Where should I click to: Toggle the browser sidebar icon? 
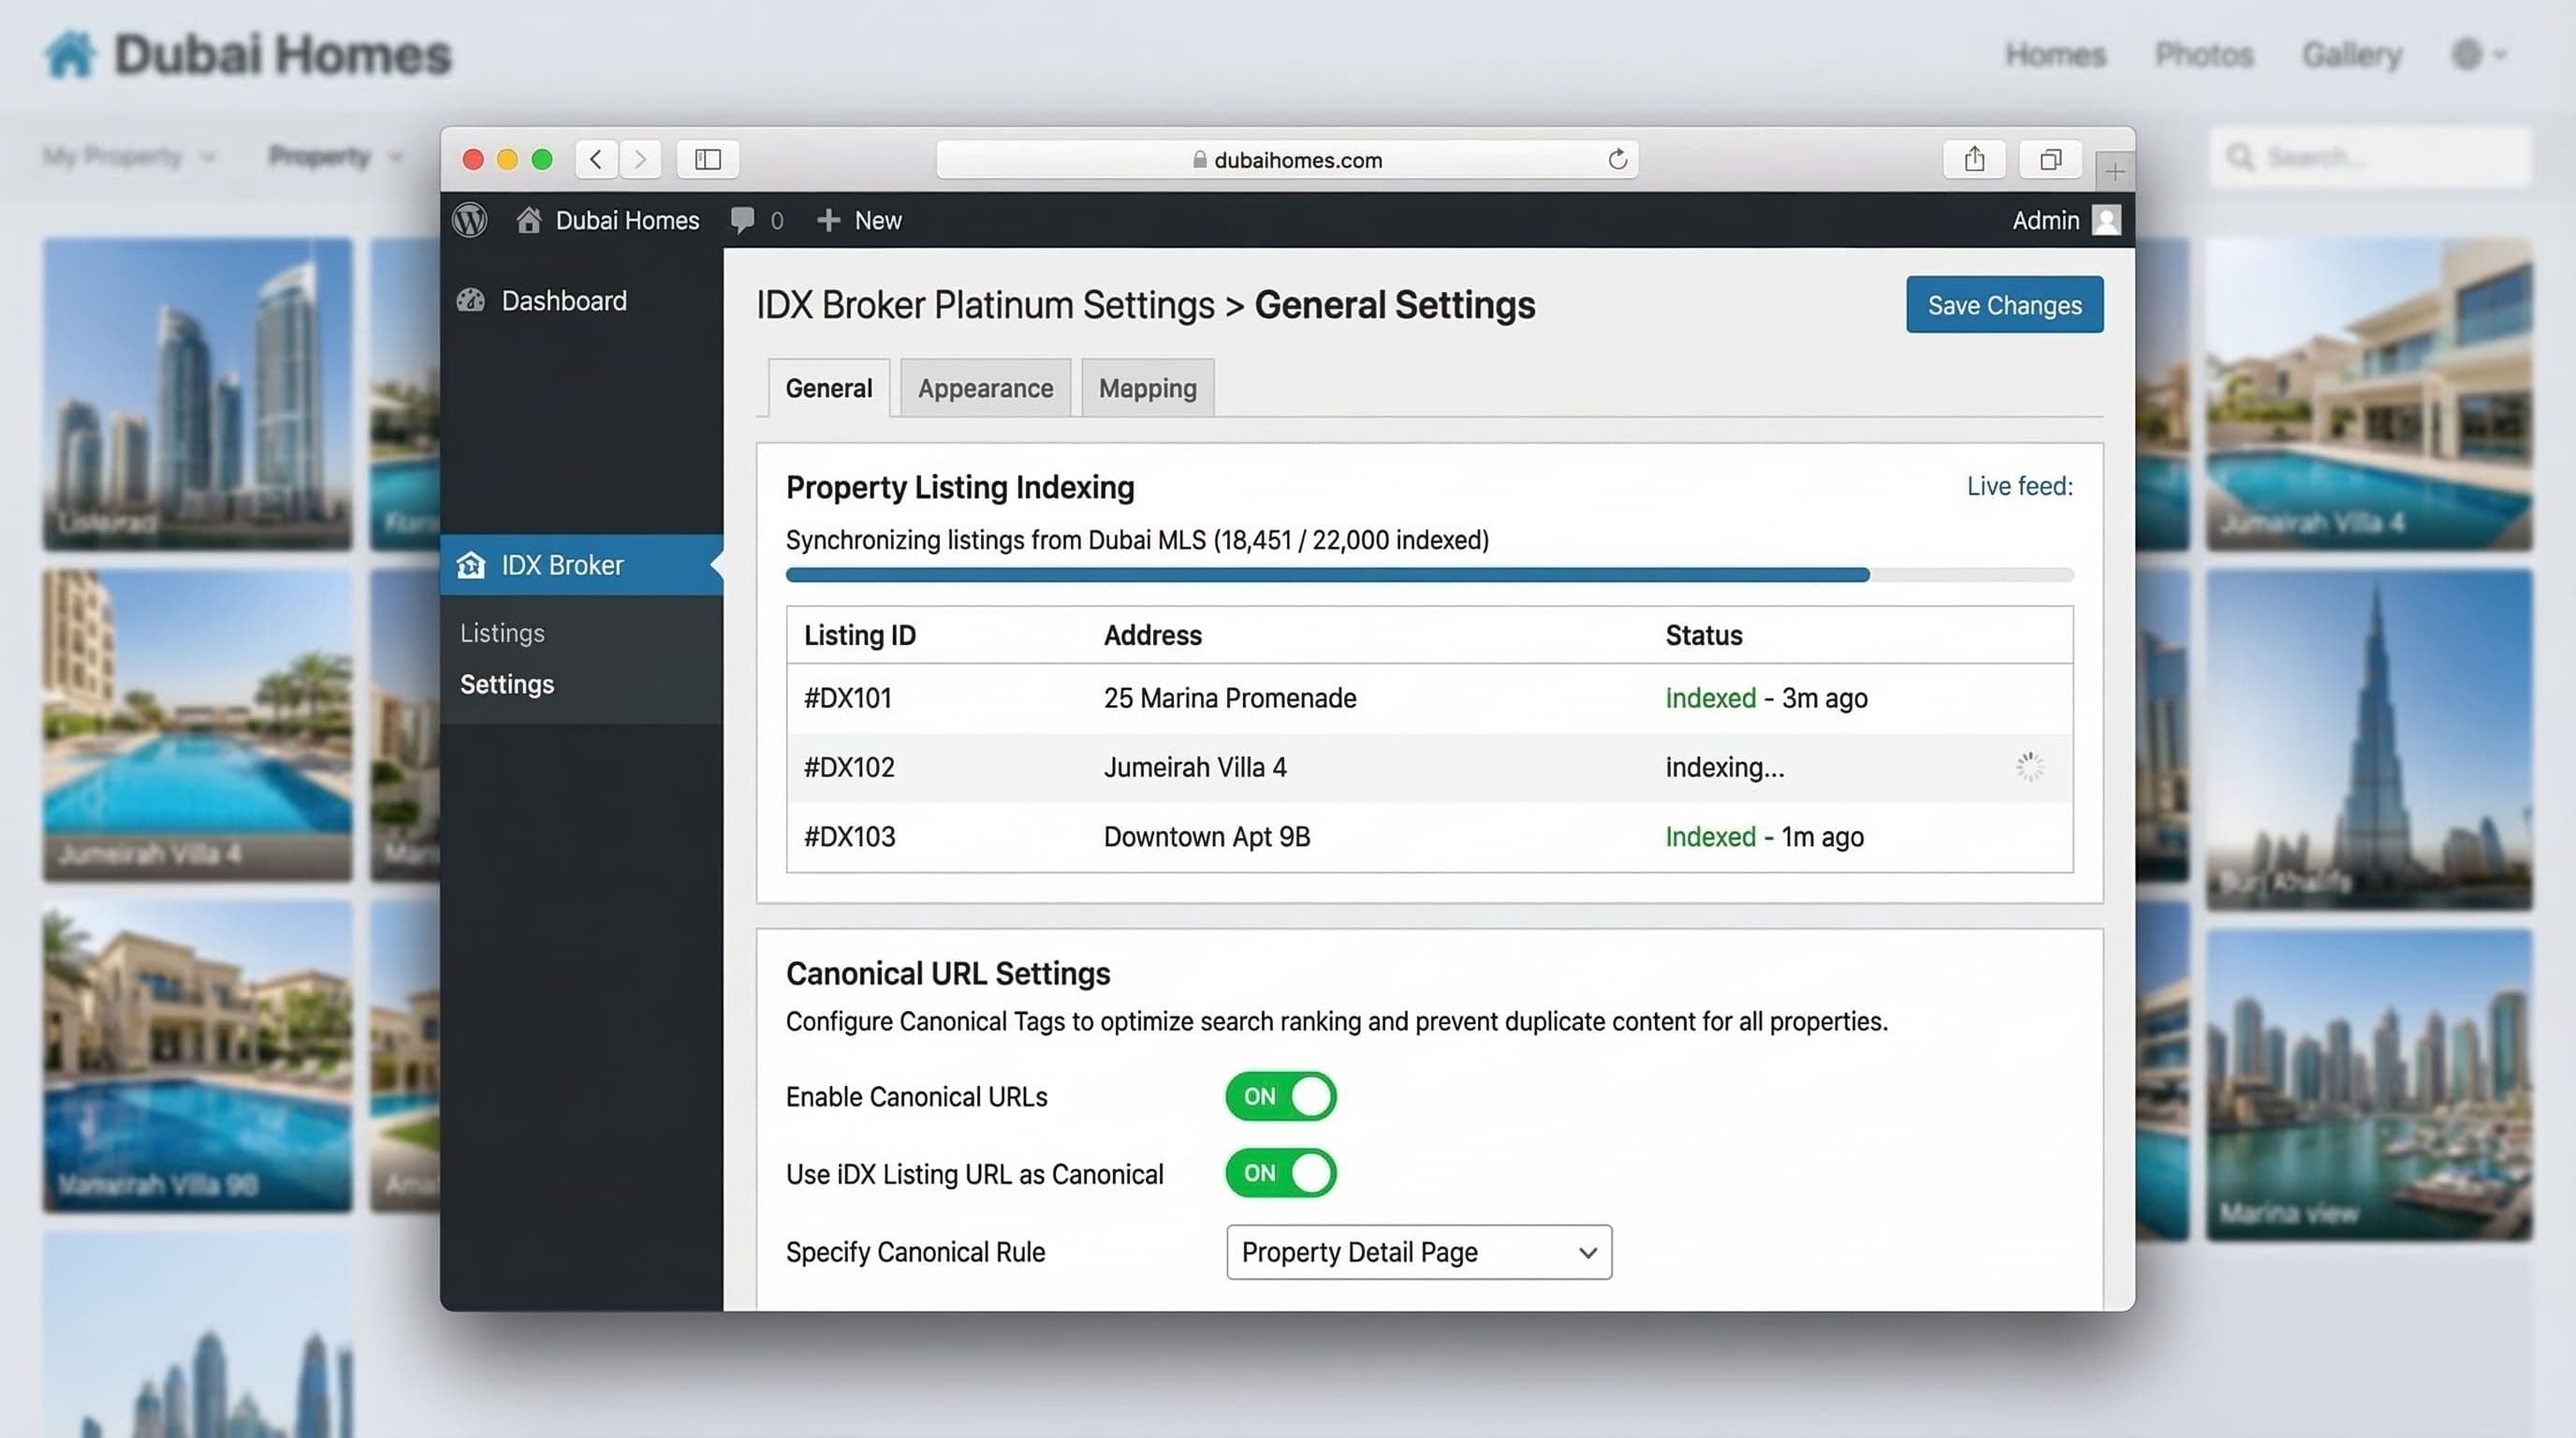coord(708,159)
